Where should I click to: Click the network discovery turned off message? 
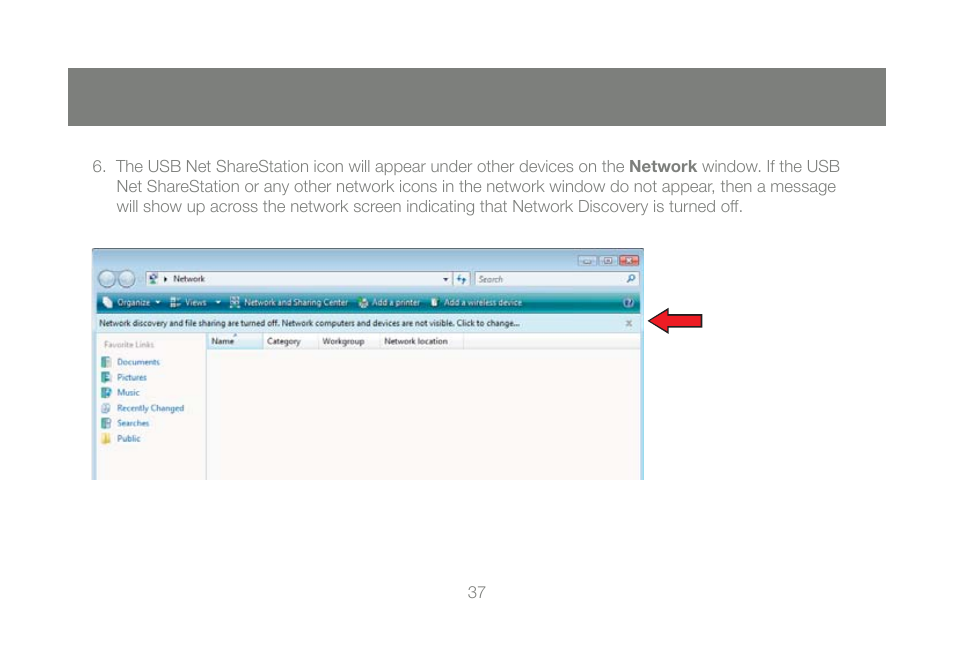[309, 323]
